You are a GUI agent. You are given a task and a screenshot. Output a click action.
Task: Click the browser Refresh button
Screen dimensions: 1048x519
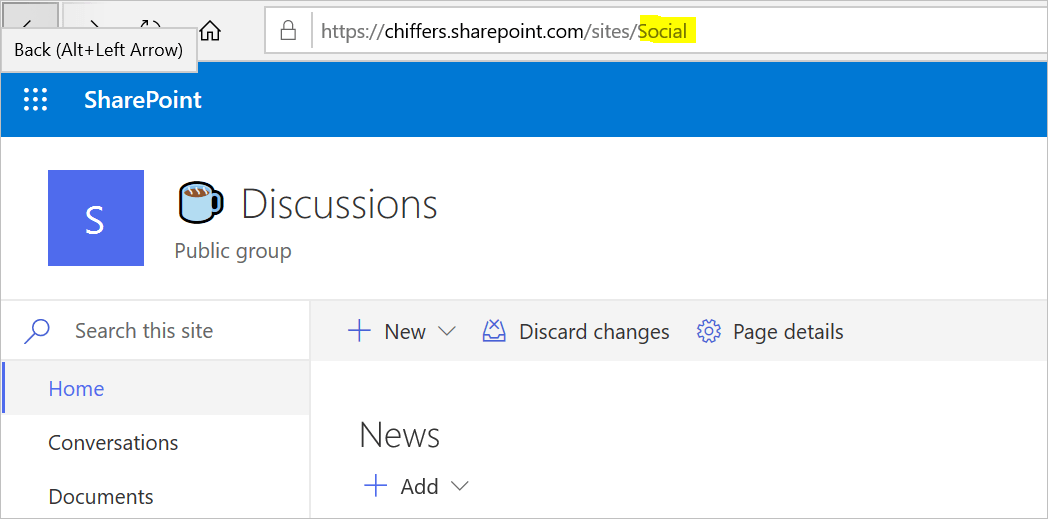(x=151, y=24)
